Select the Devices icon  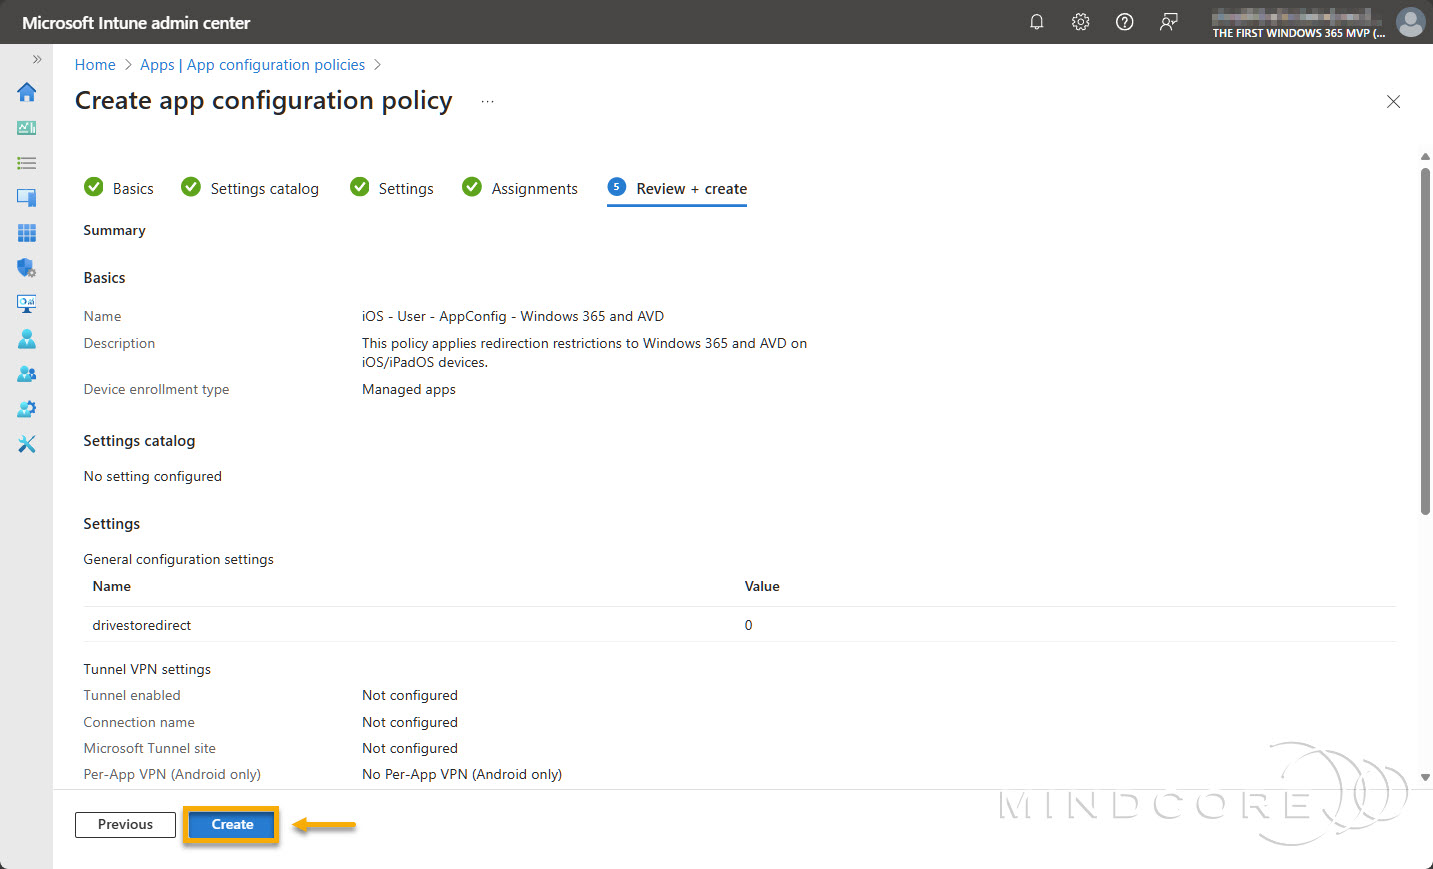(27, 197)
